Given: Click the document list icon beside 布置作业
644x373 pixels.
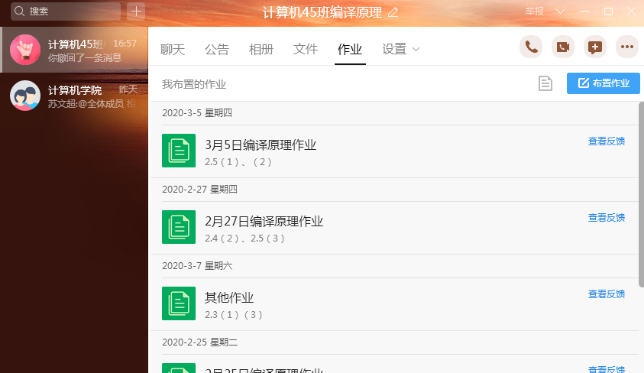Looking at the screenshot, I should click(x=545, y=83).
